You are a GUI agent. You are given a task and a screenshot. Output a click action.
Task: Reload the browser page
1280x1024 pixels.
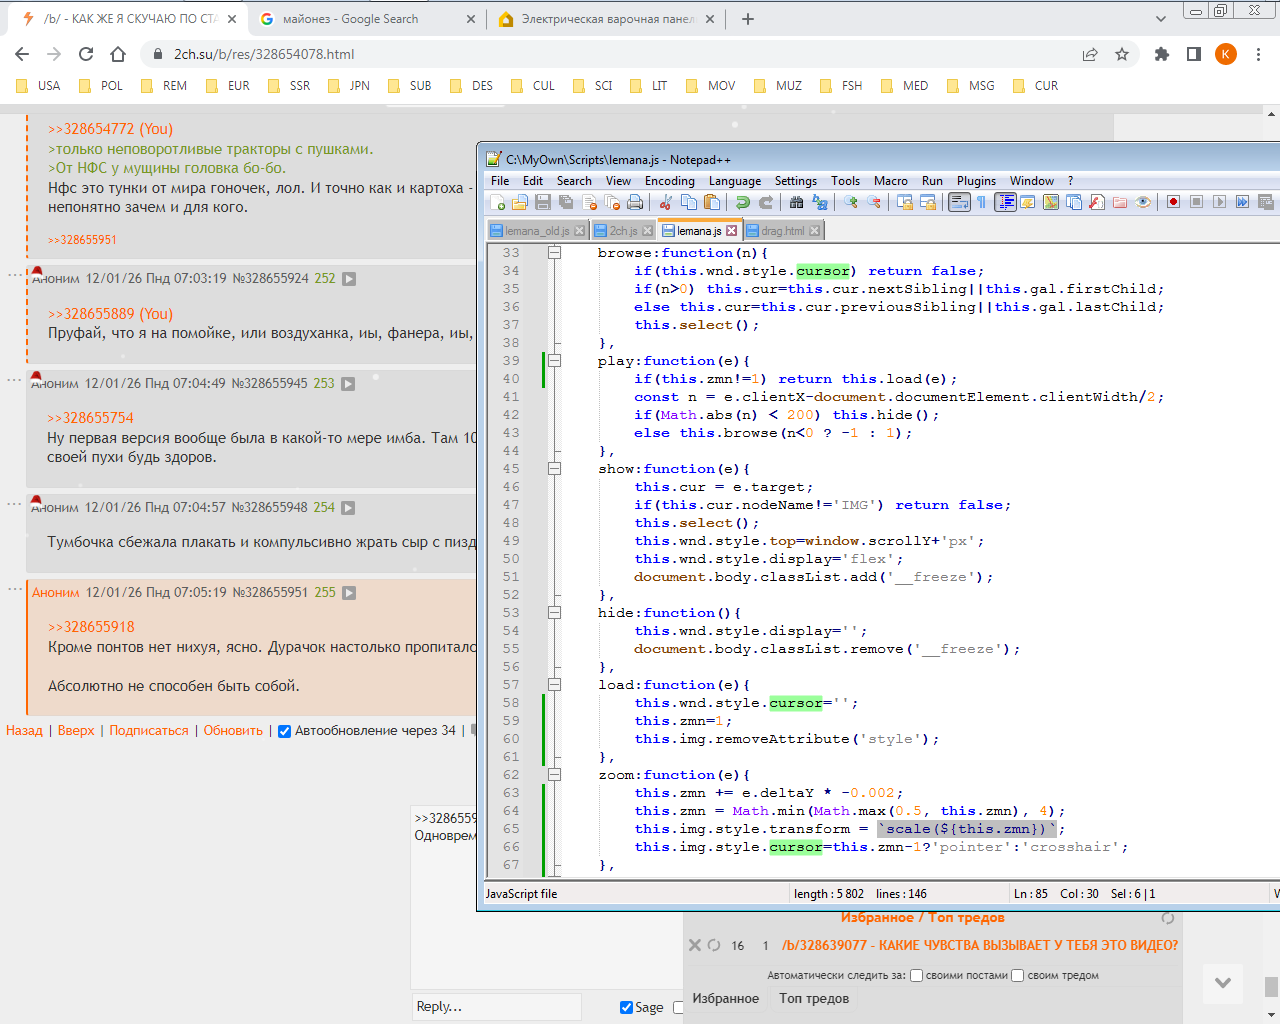[x=86, y=54]
